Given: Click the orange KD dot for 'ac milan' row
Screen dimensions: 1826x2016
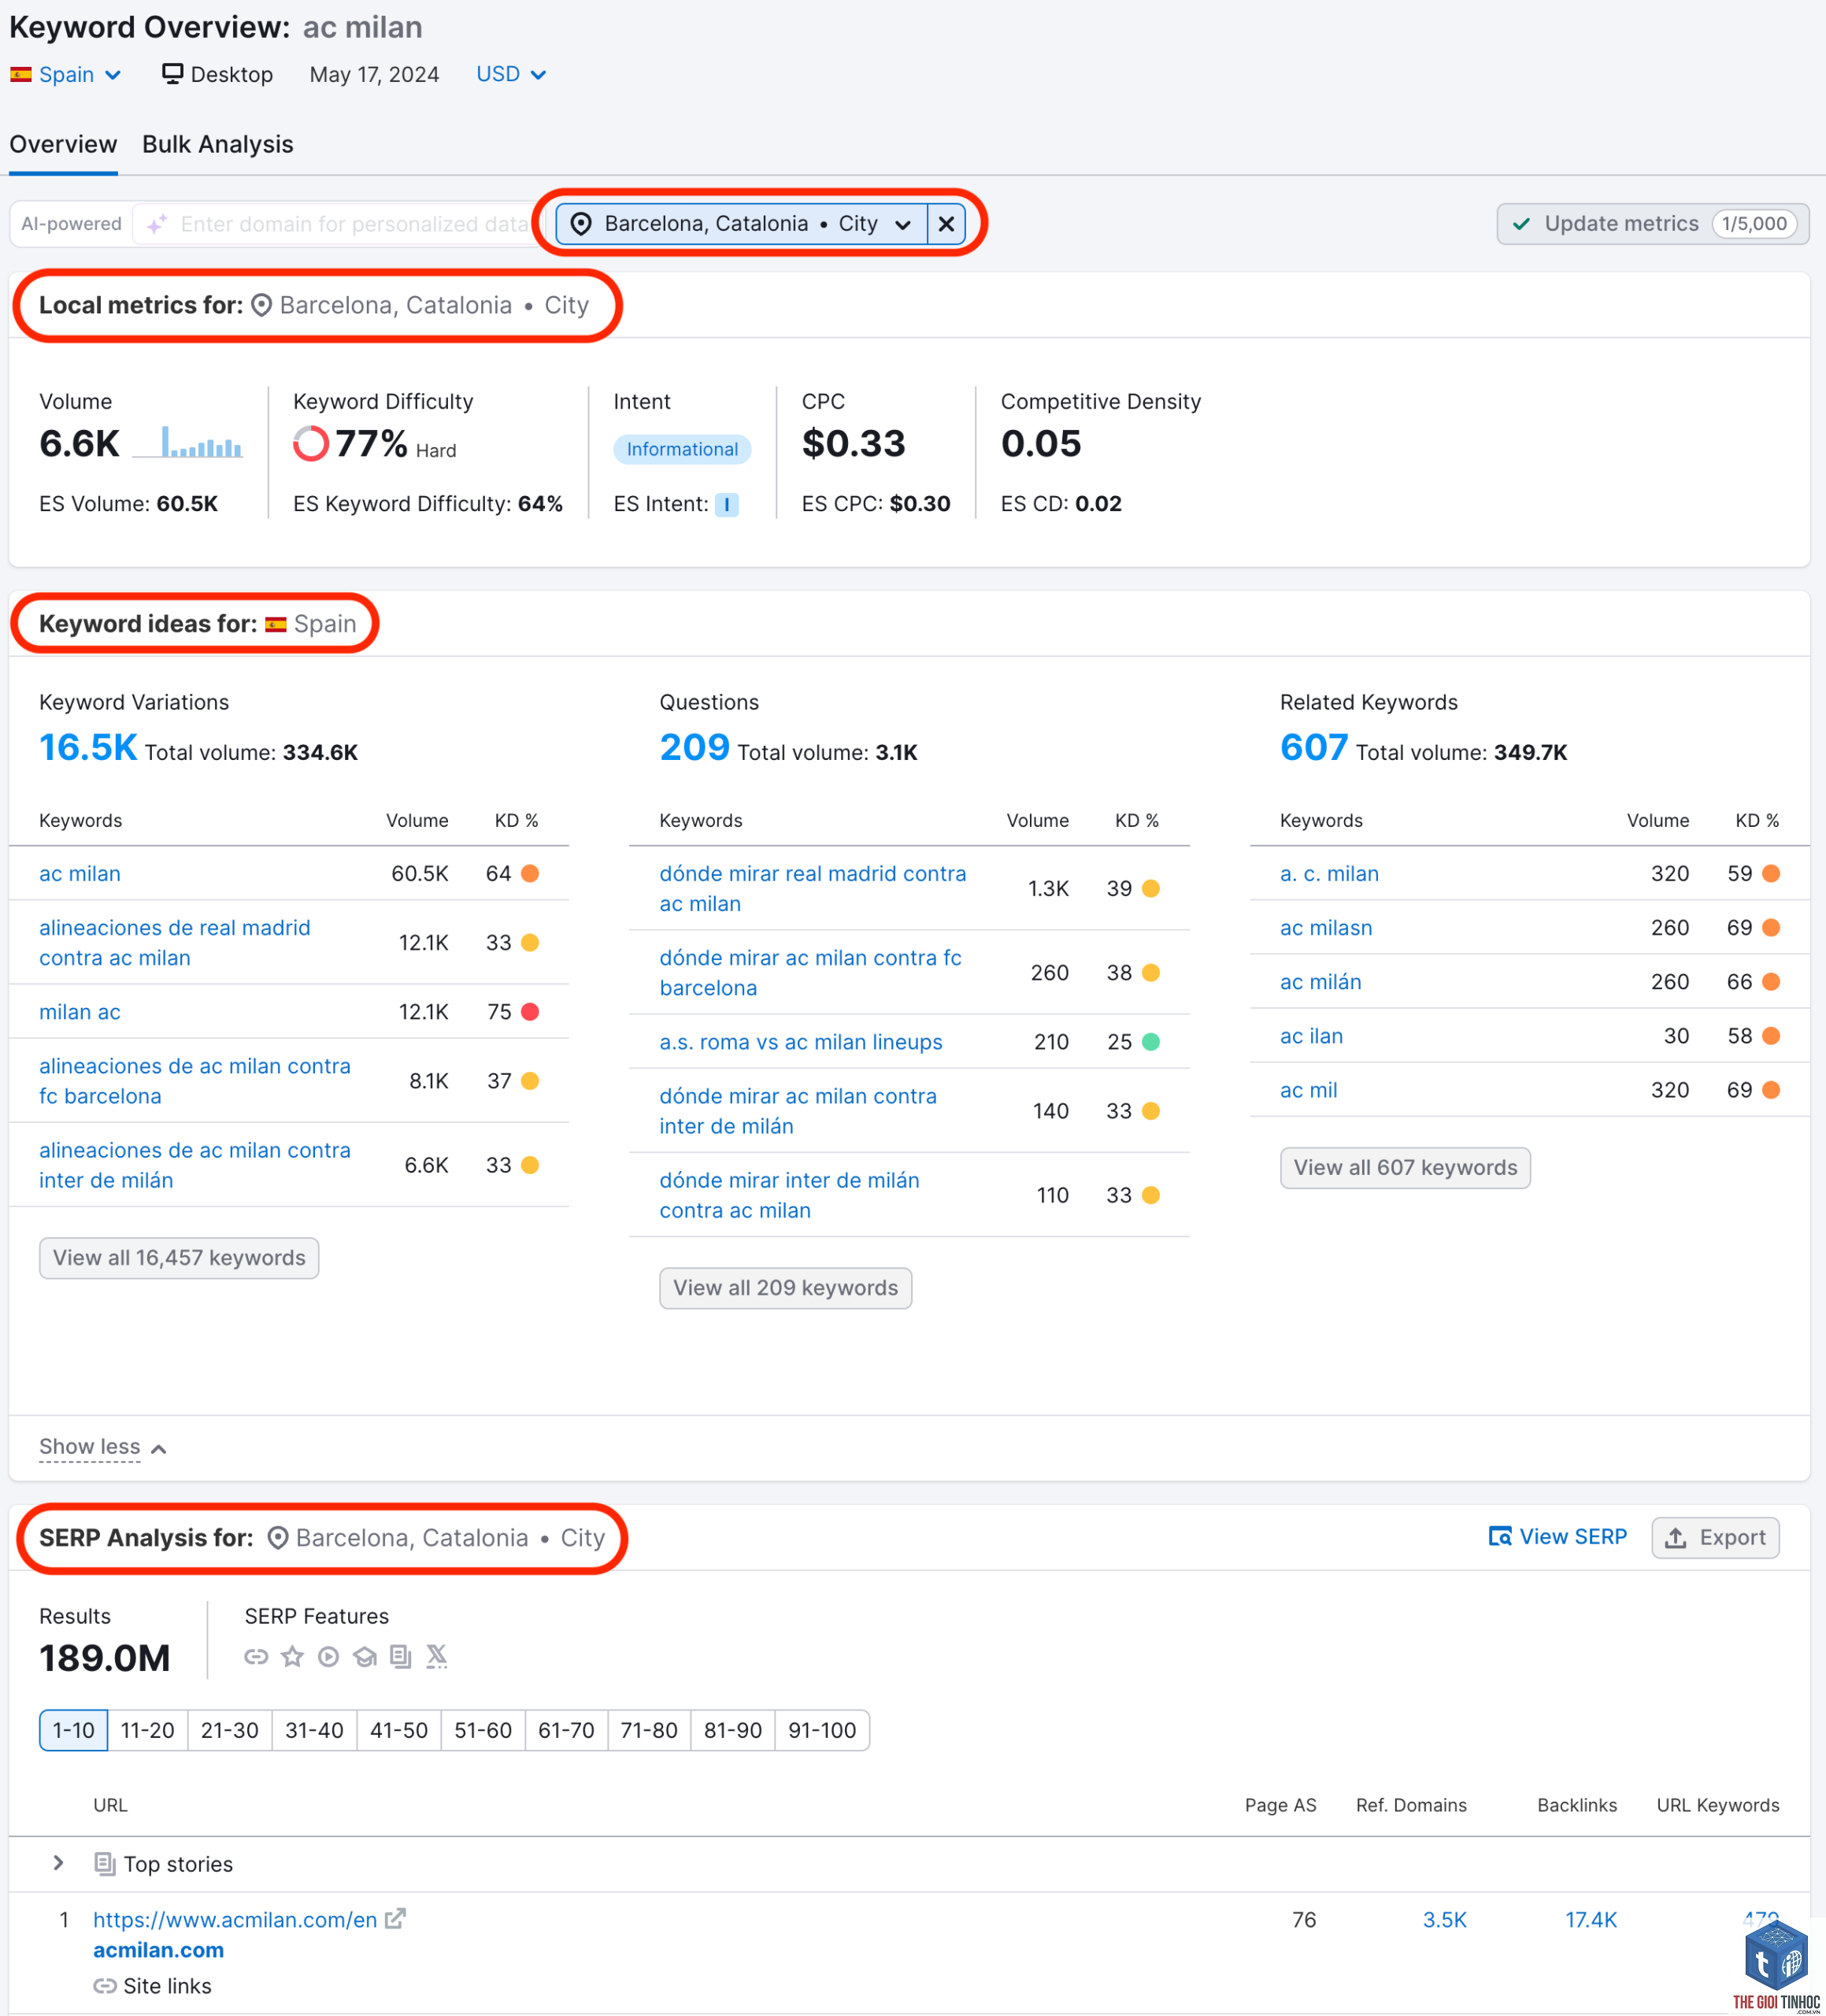Looking at the screenshot, I should [x=530, y=874].
